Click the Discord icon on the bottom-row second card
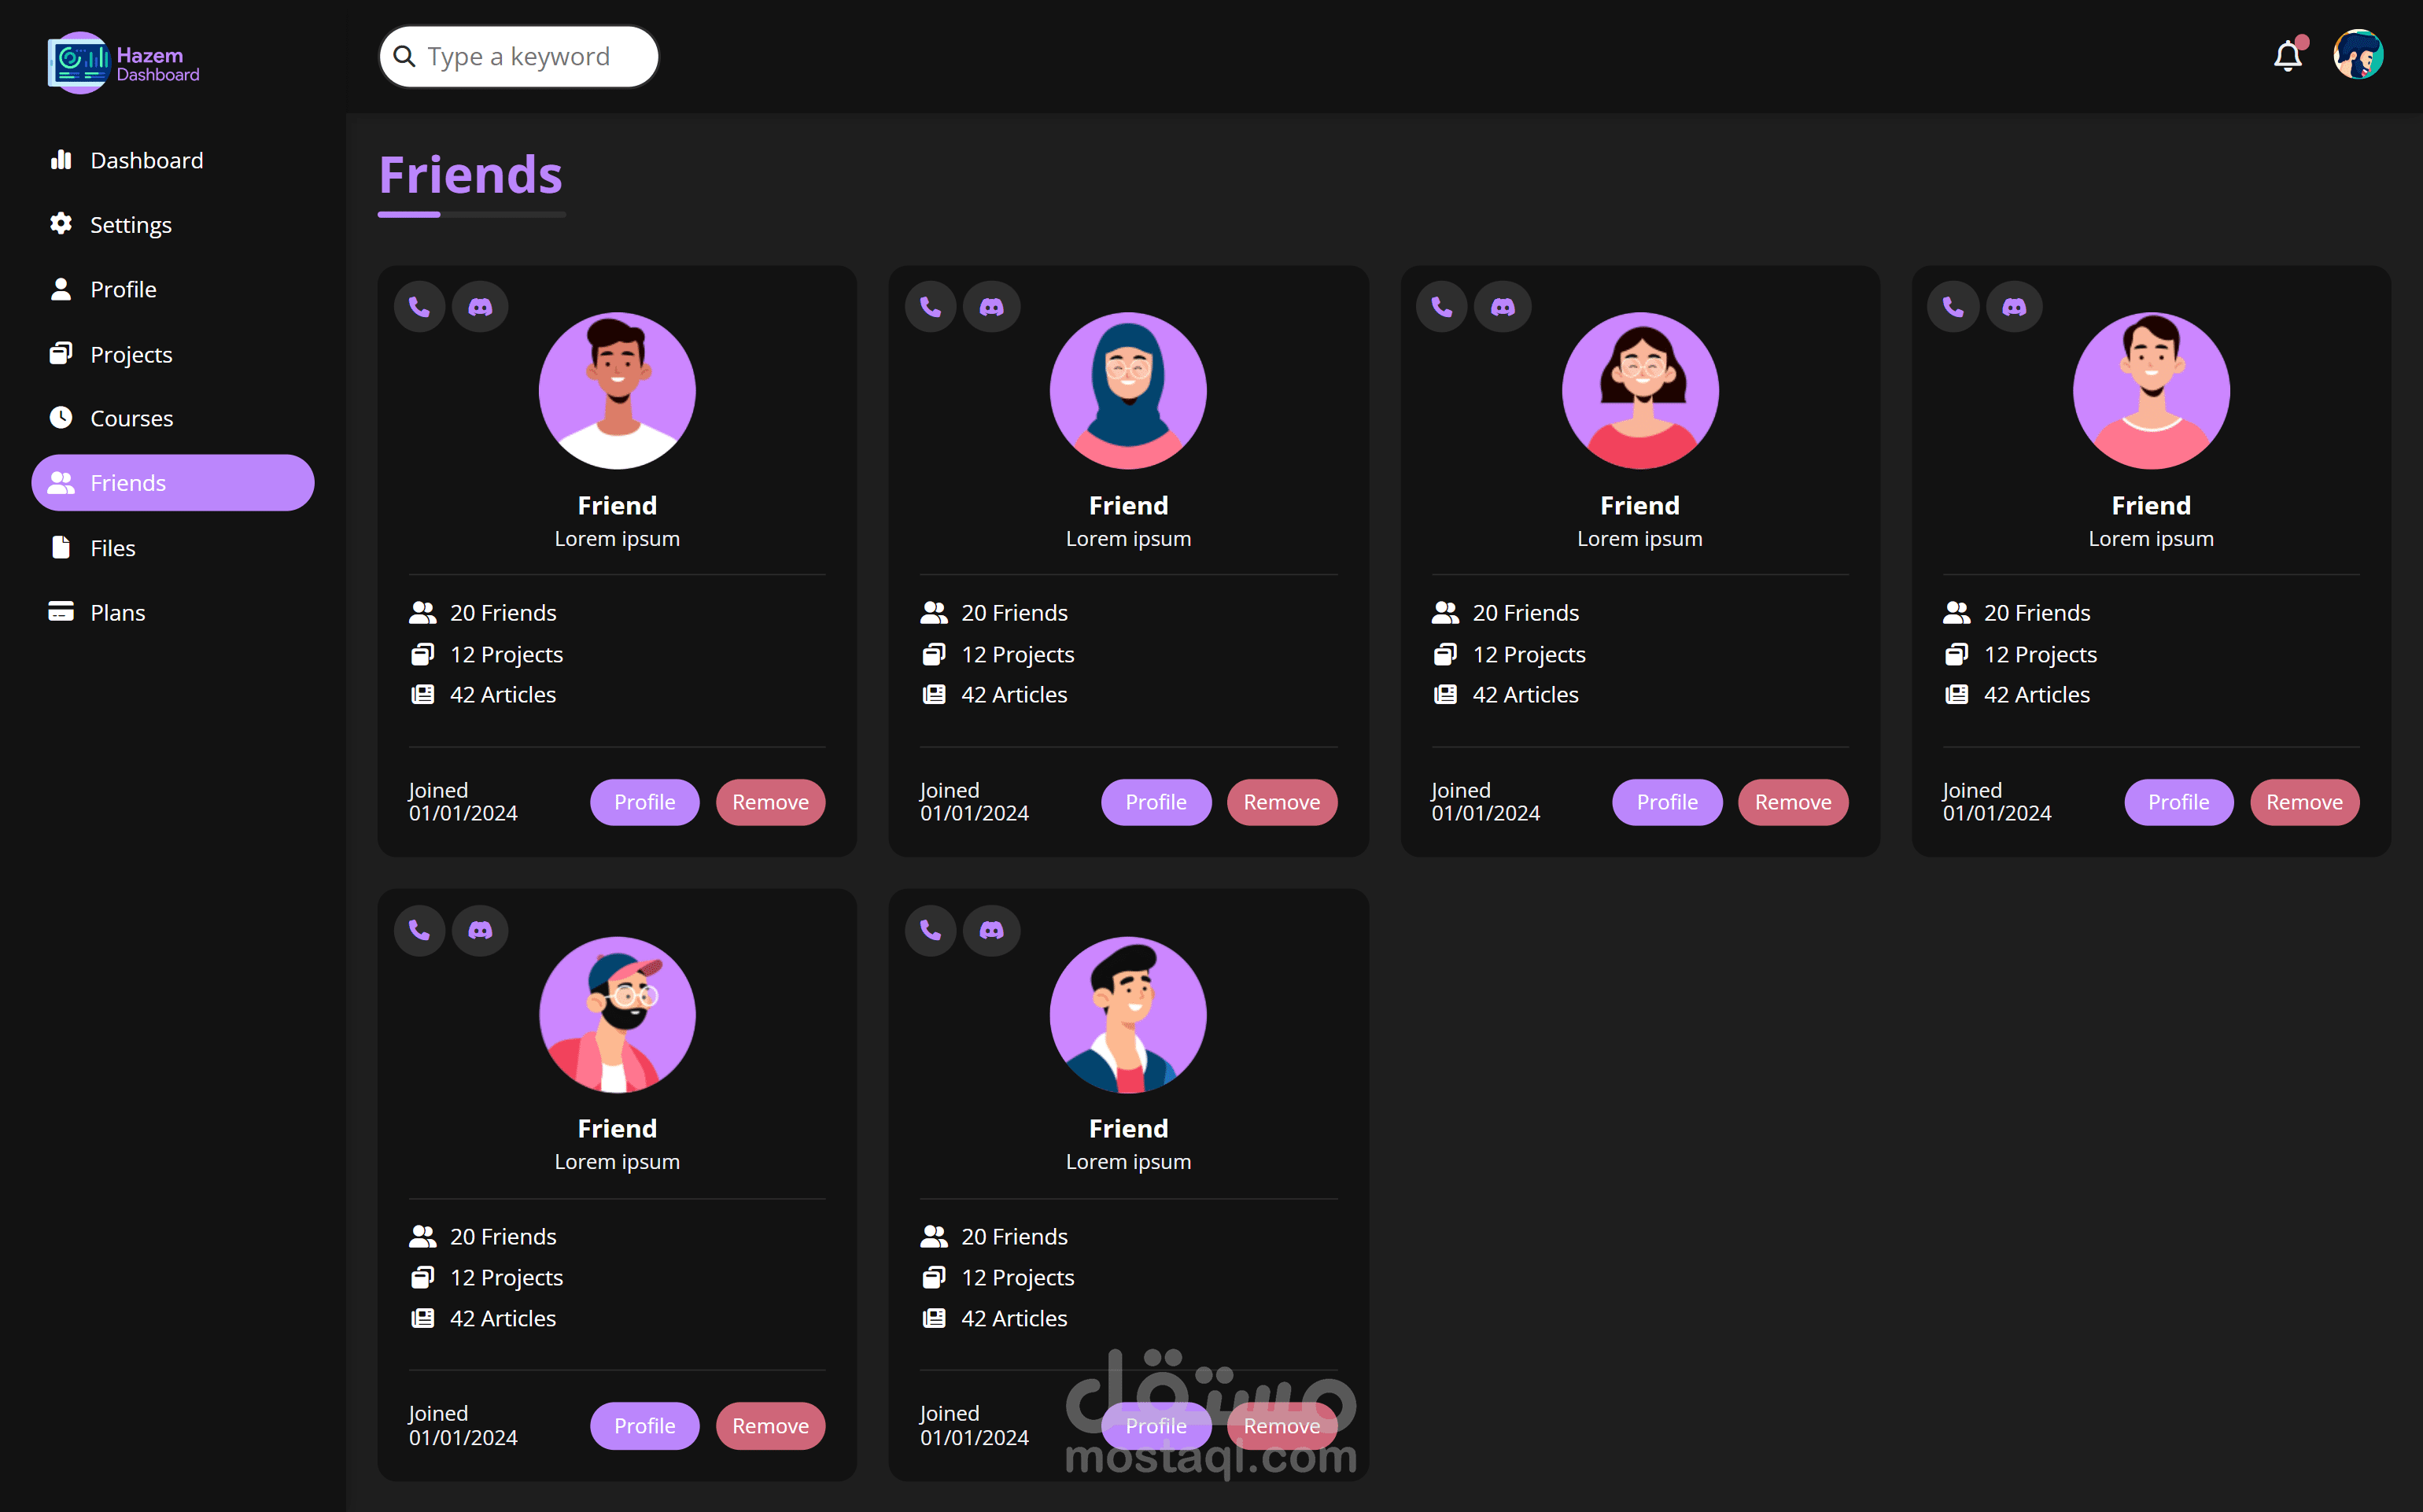Viewport: 2423px width, 1512px height. 991,930
